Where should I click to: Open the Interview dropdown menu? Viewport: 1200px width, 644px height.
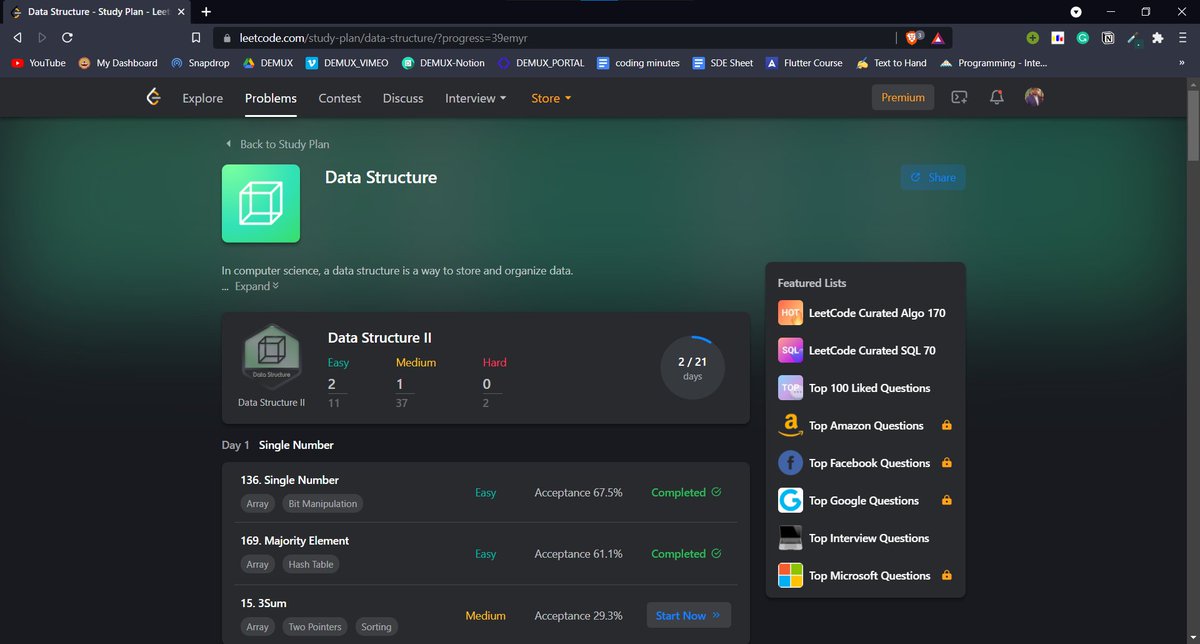[x=475, y=98]
